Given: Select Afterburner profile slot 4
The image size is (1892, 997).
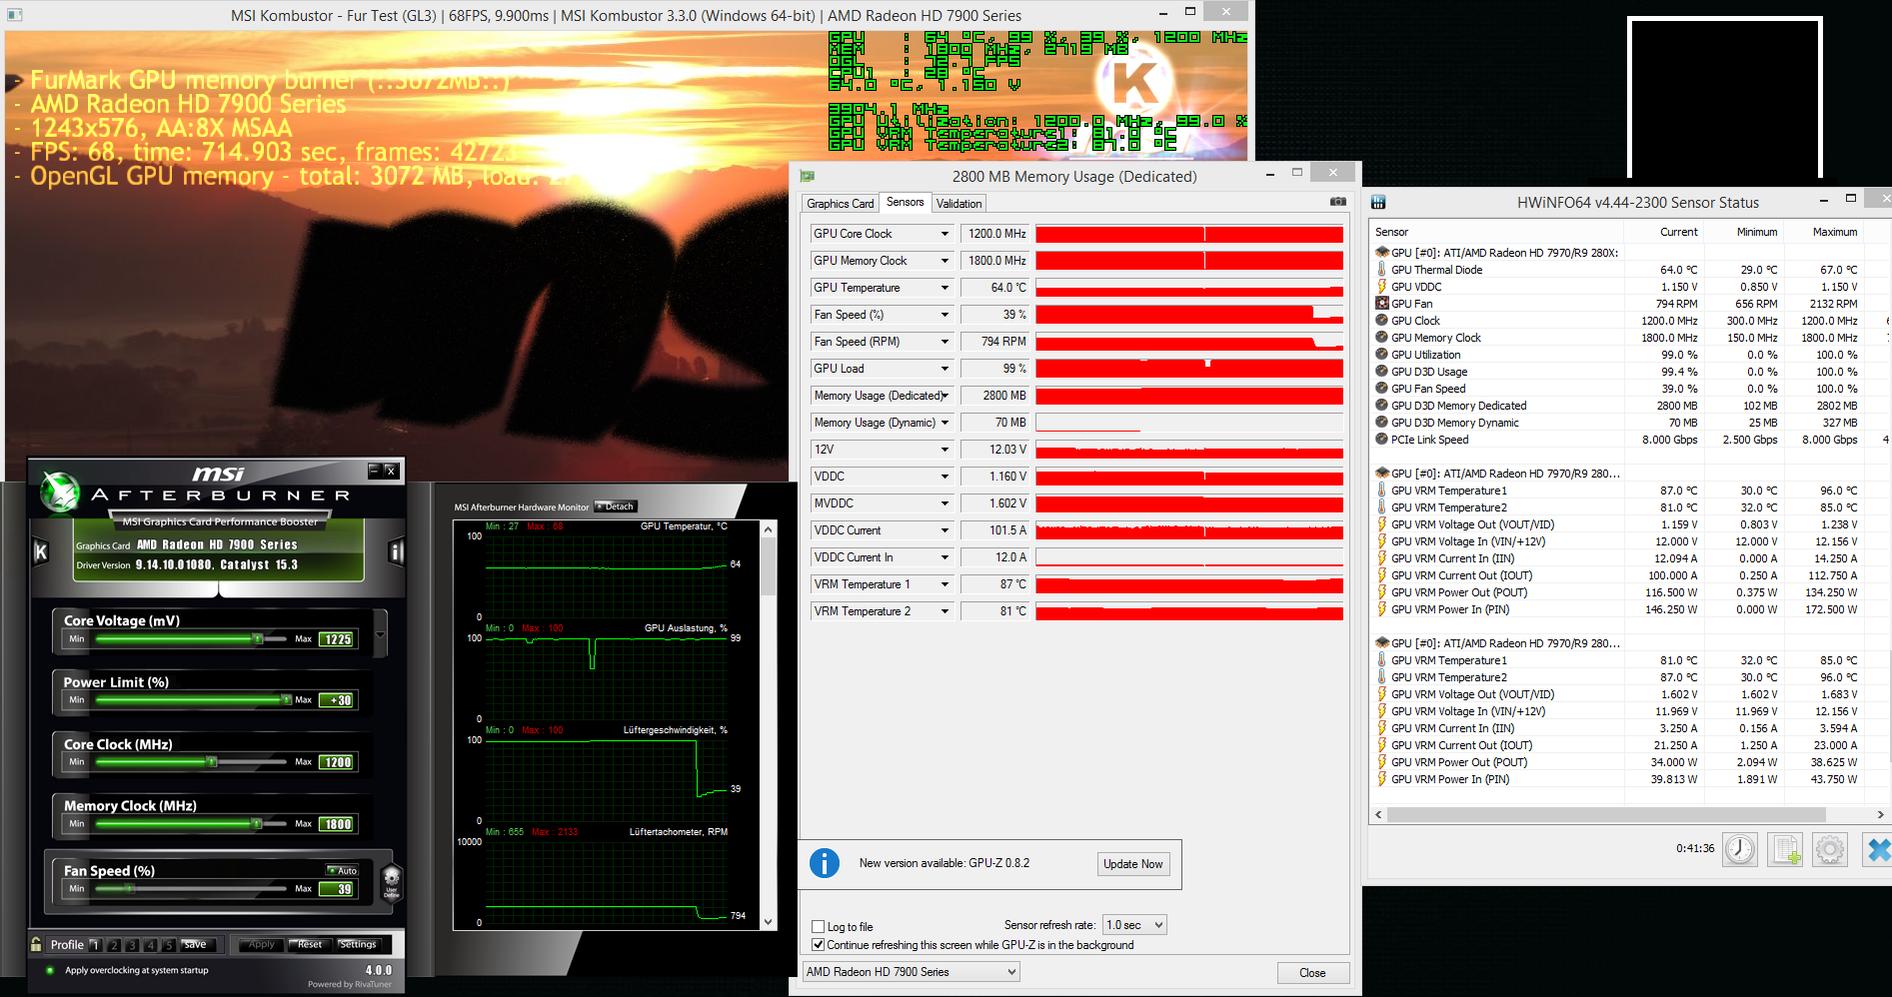Looking at the screenshot, I should [x=150, y=945].
